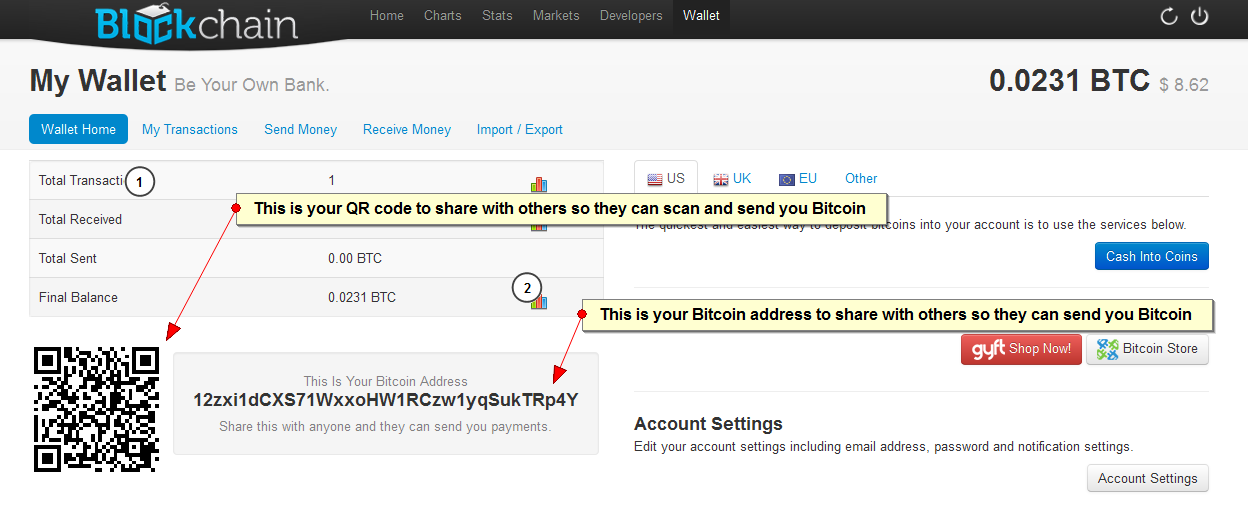Image resolution: width=1248 pixels, height=512 pixels.
Task: Select the Wallet menu item
Action: coord(701,15)
